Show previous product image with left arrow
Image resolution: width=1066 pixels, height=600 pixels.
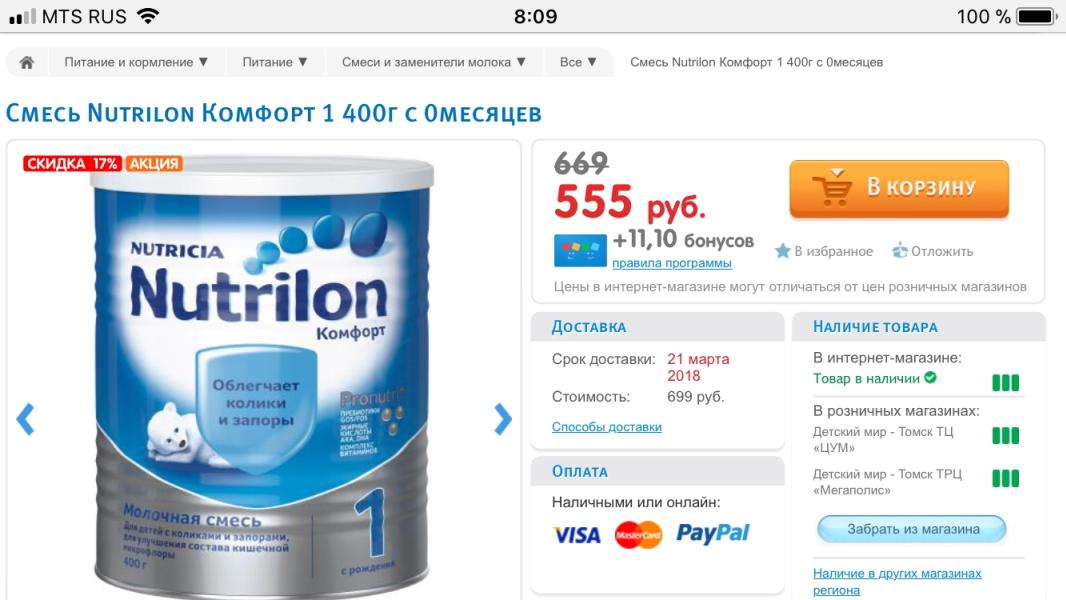25,419
